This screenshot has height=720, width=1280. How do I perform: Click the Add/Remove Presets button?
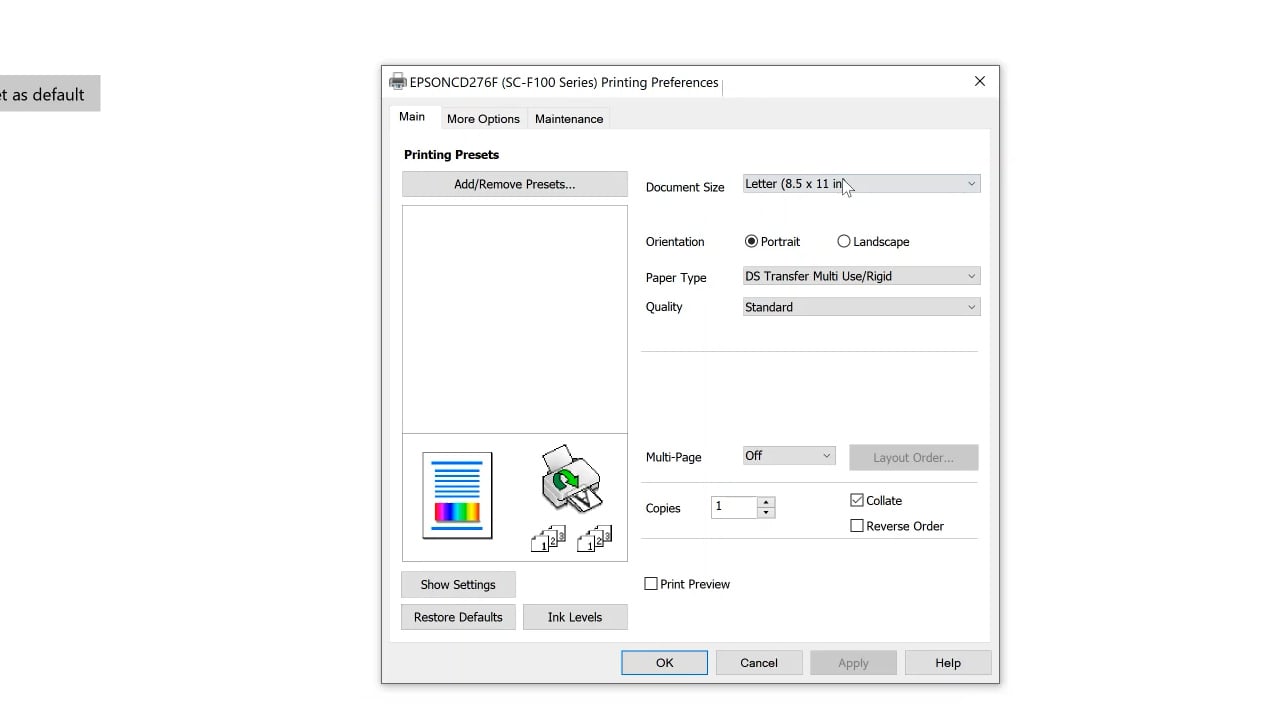point(515,184)
